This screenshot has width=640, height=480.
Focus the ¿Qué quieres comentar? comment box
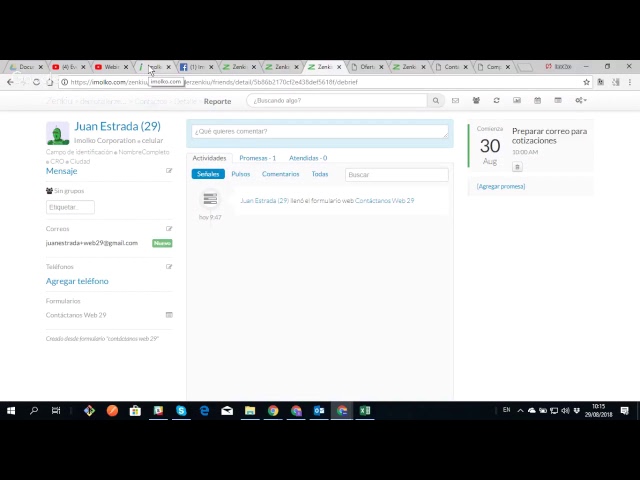320,131
